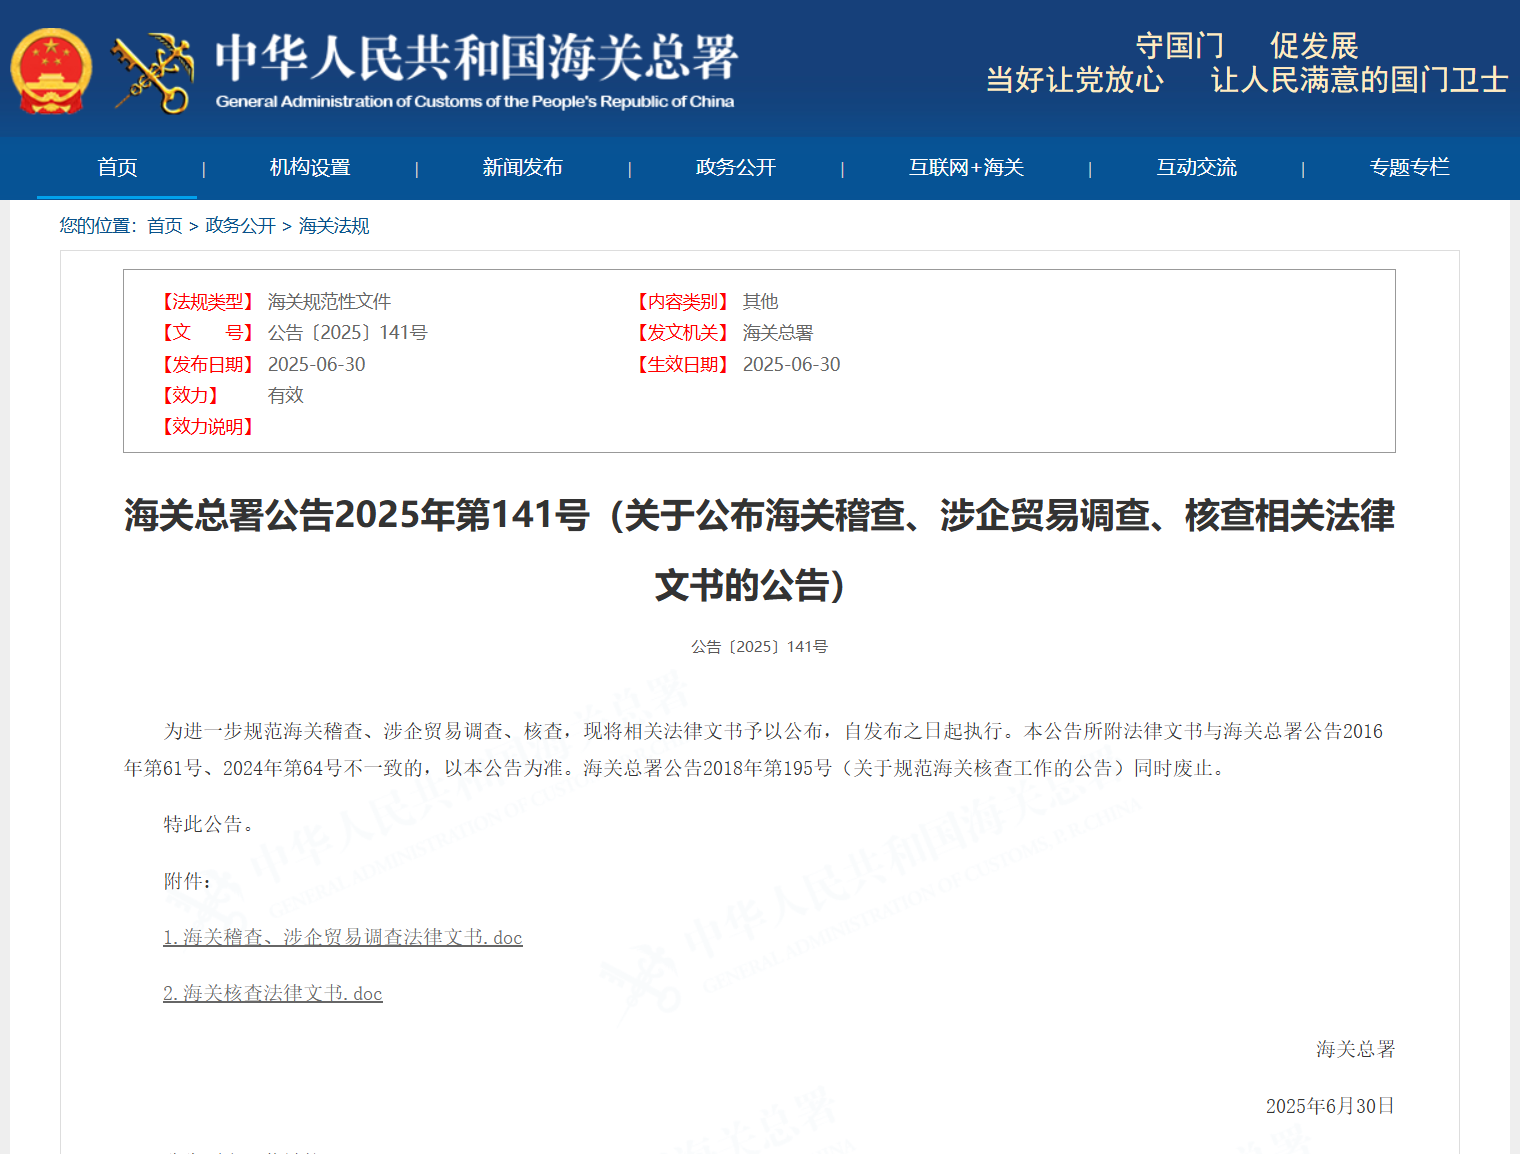
Task: Open the 机构设置 navigation menu
Action: [x=310, y=168]
